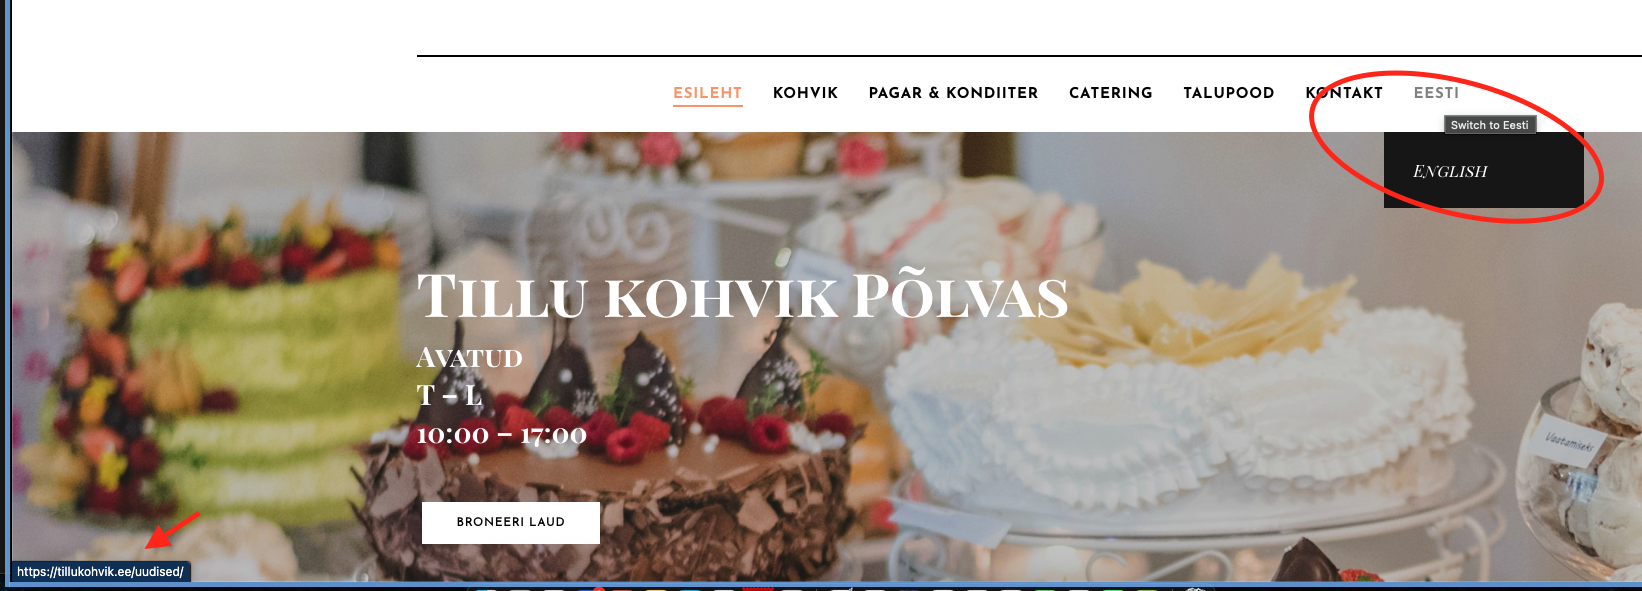Viewport: 1642px width, 591px height.
Task: Click the AVATUD opening-hours label
Action: 469,358
